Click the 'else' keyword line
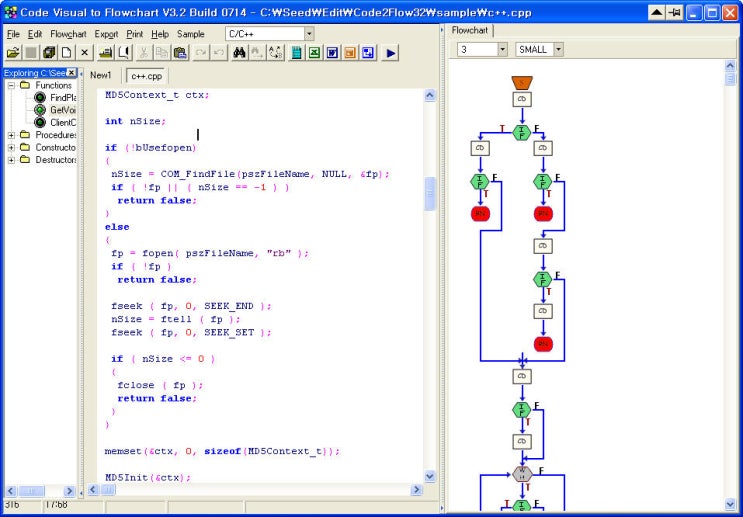Viewport: 743px width, 517px height. click(117, 227)
